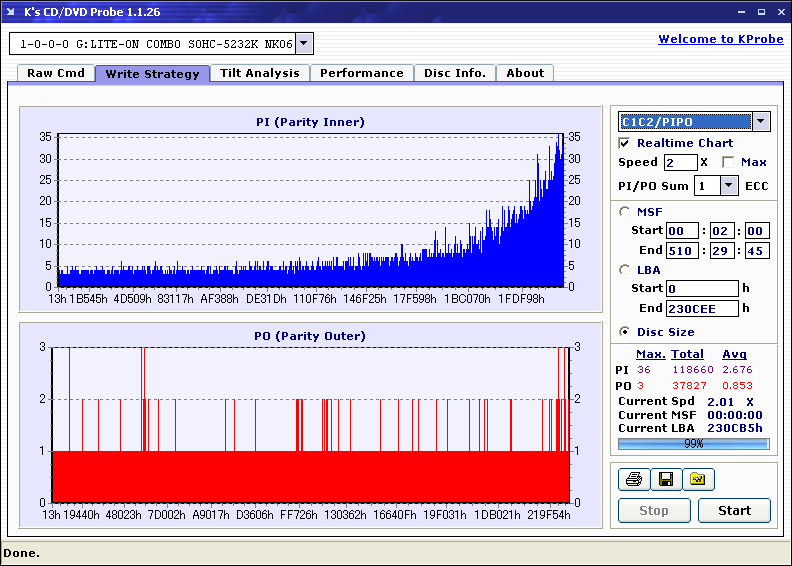Select the MSF radio button
This screenshot has width=792, height=566.
coord(625,211)
